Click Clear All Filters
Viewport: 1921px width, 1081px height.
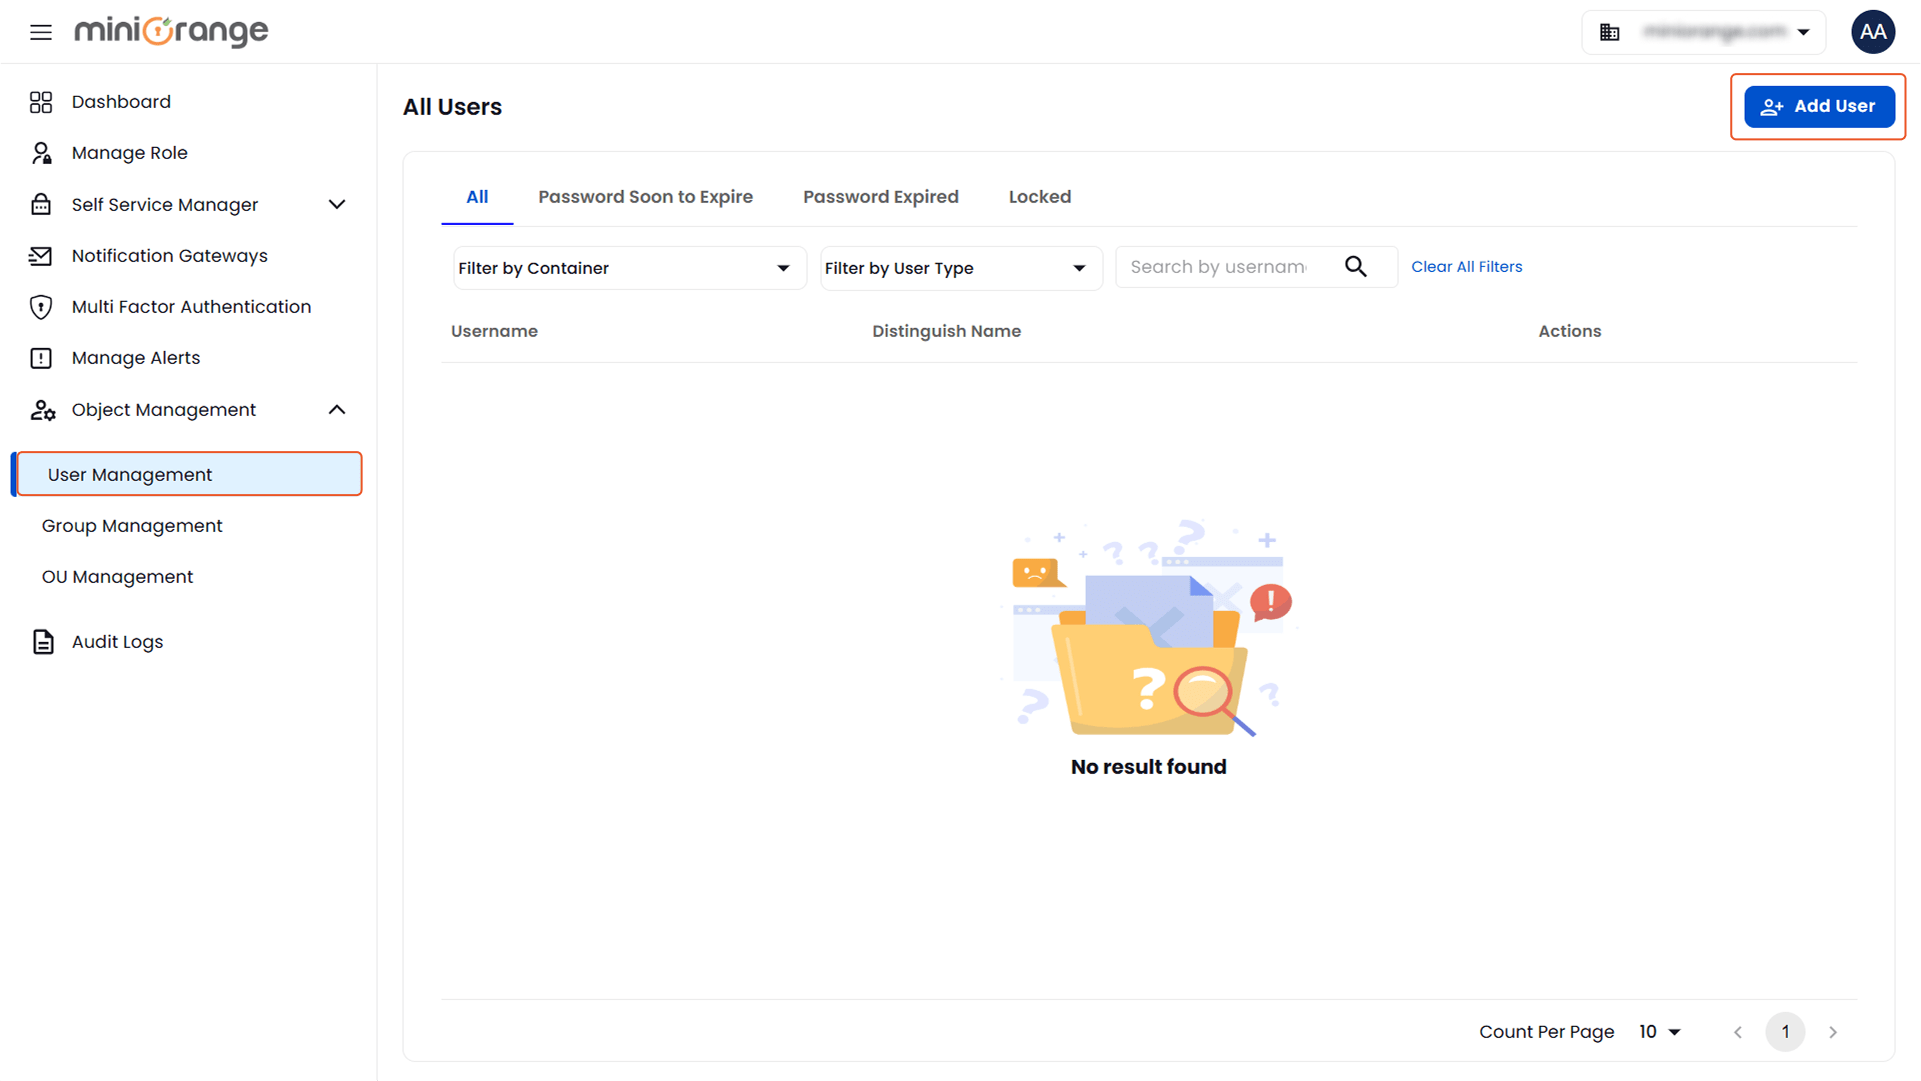(x=1467, y=266)
